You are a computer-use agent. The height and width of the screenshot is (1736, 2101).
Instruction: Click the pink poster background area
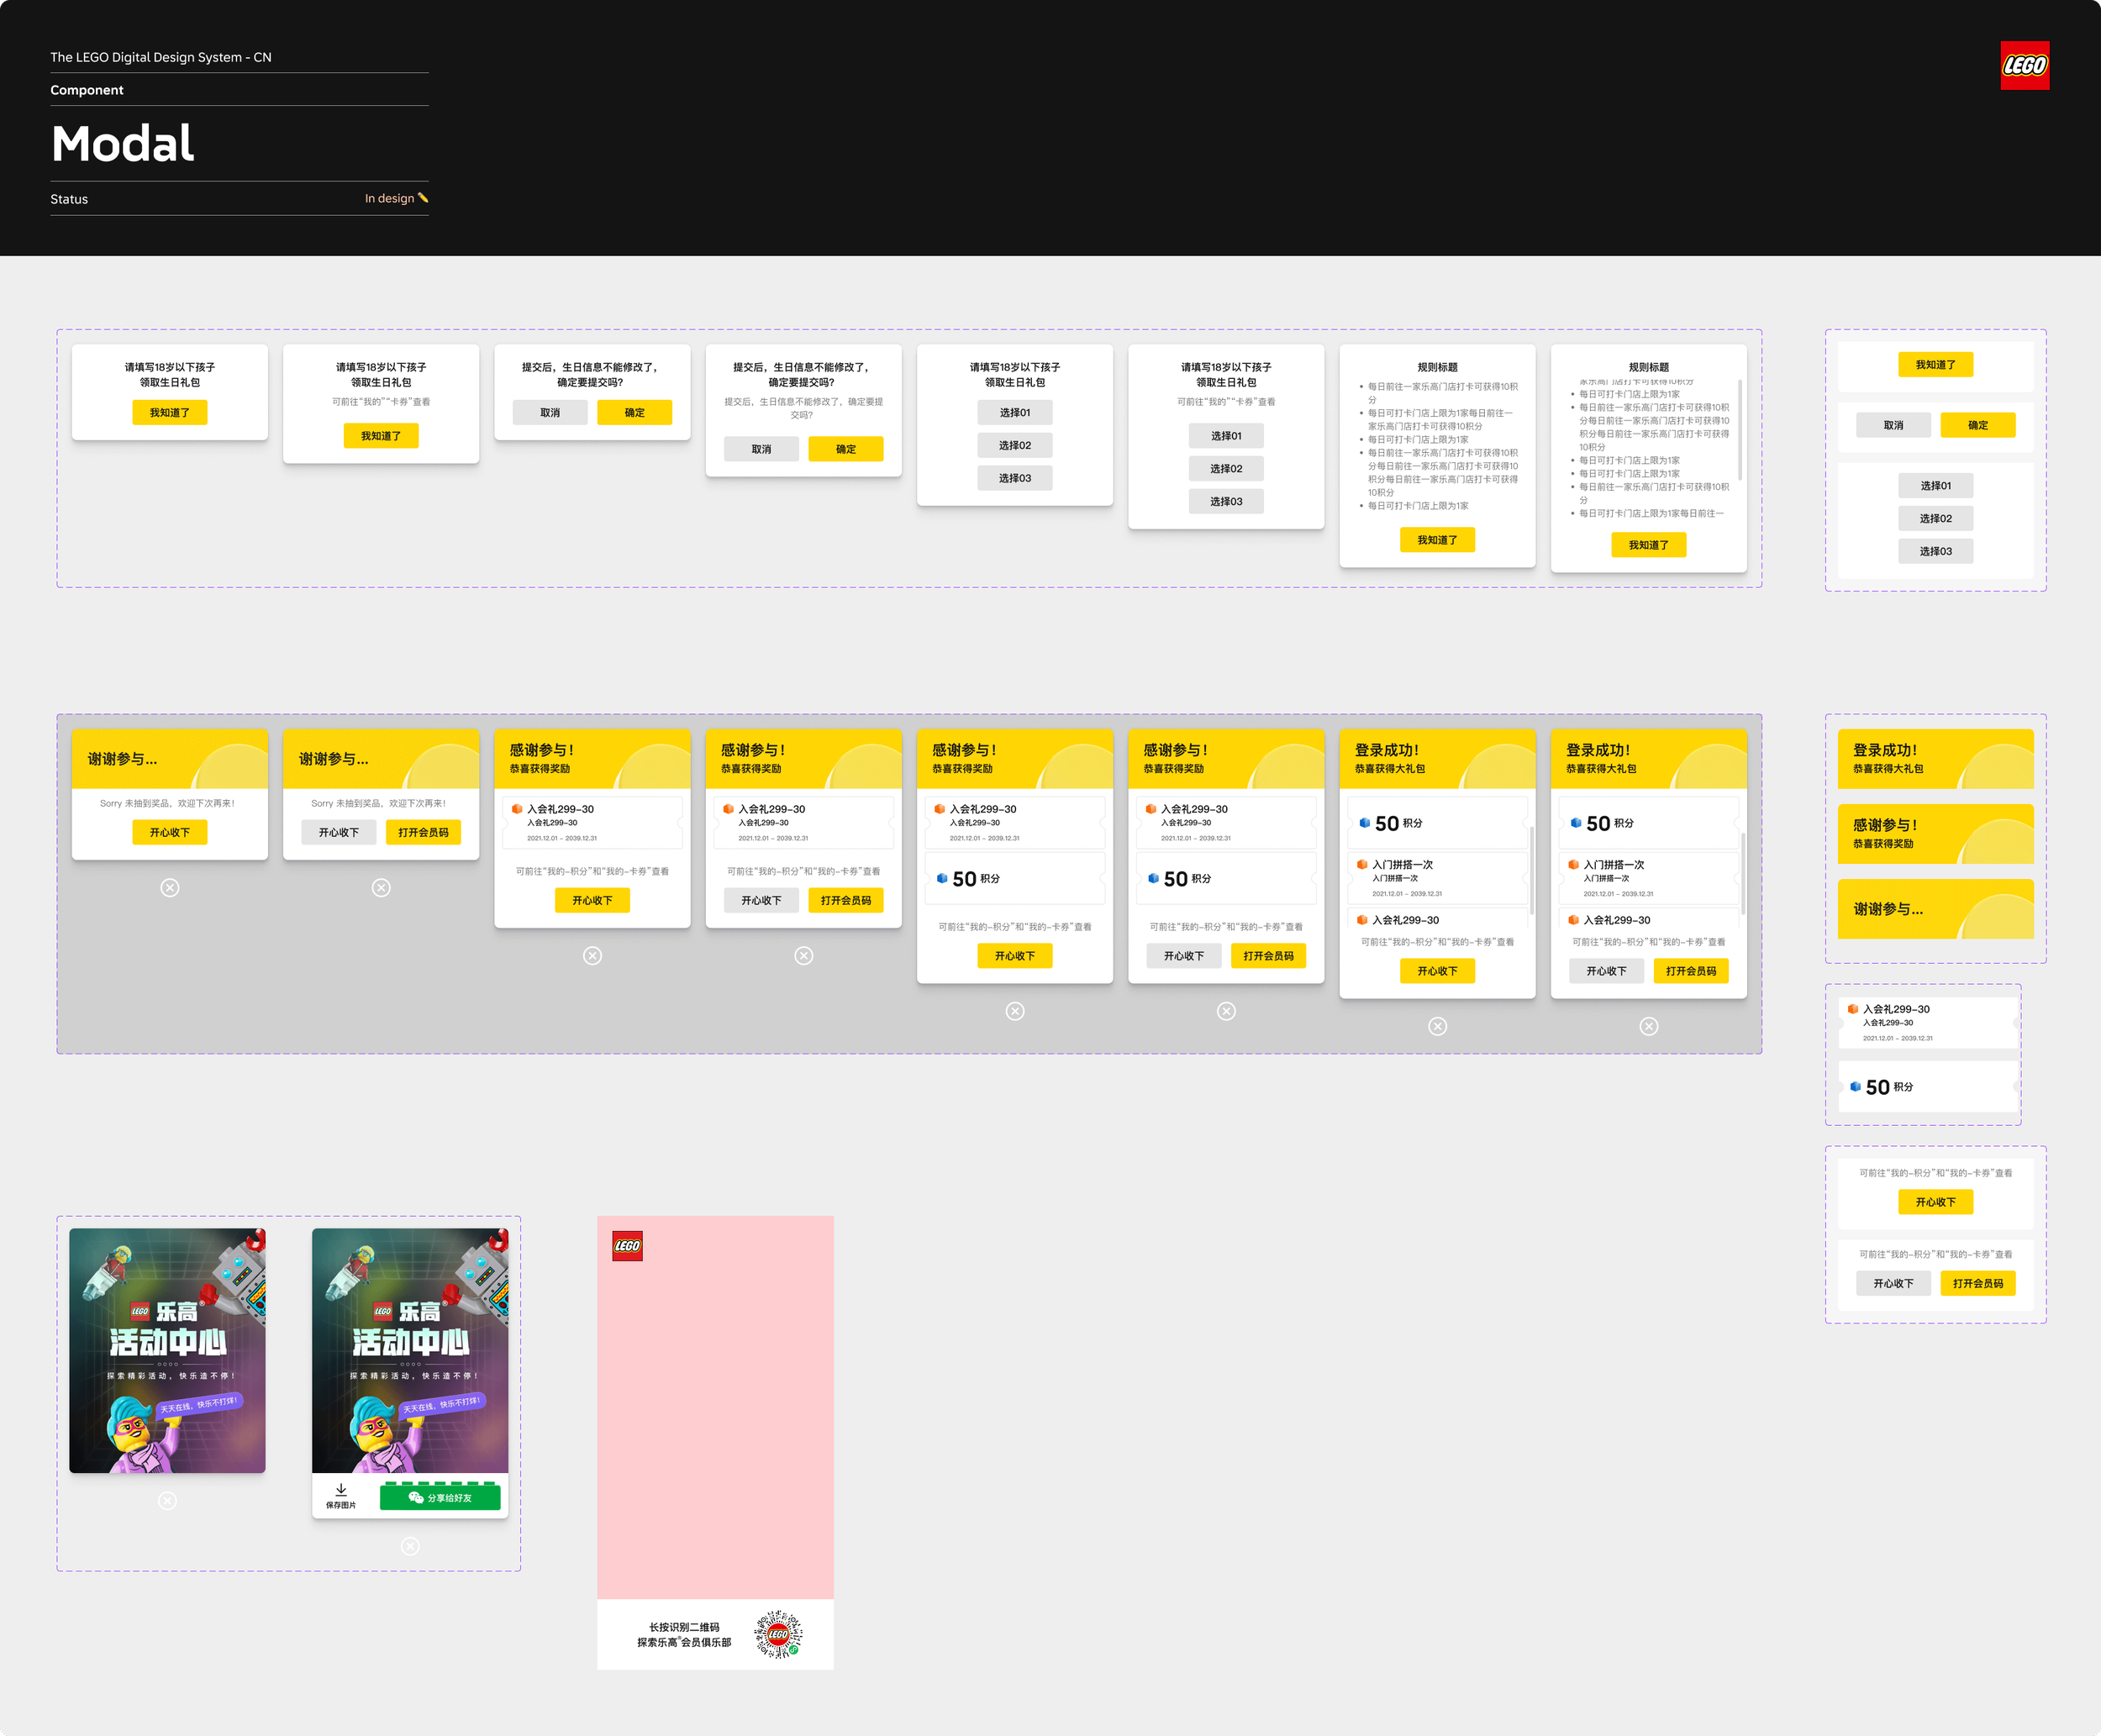click(715, 1420)
